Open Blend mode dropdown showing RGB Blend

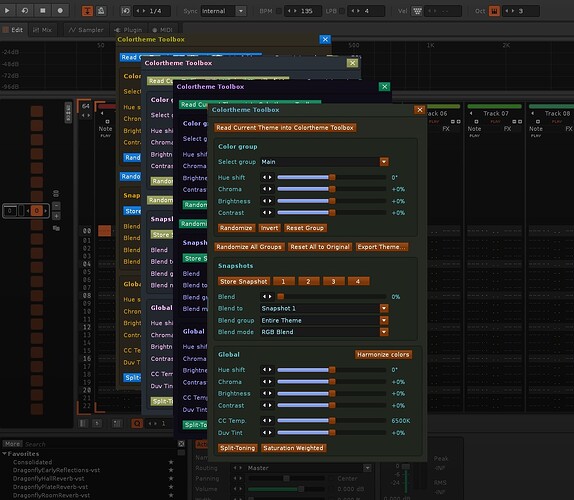(324, 332)
